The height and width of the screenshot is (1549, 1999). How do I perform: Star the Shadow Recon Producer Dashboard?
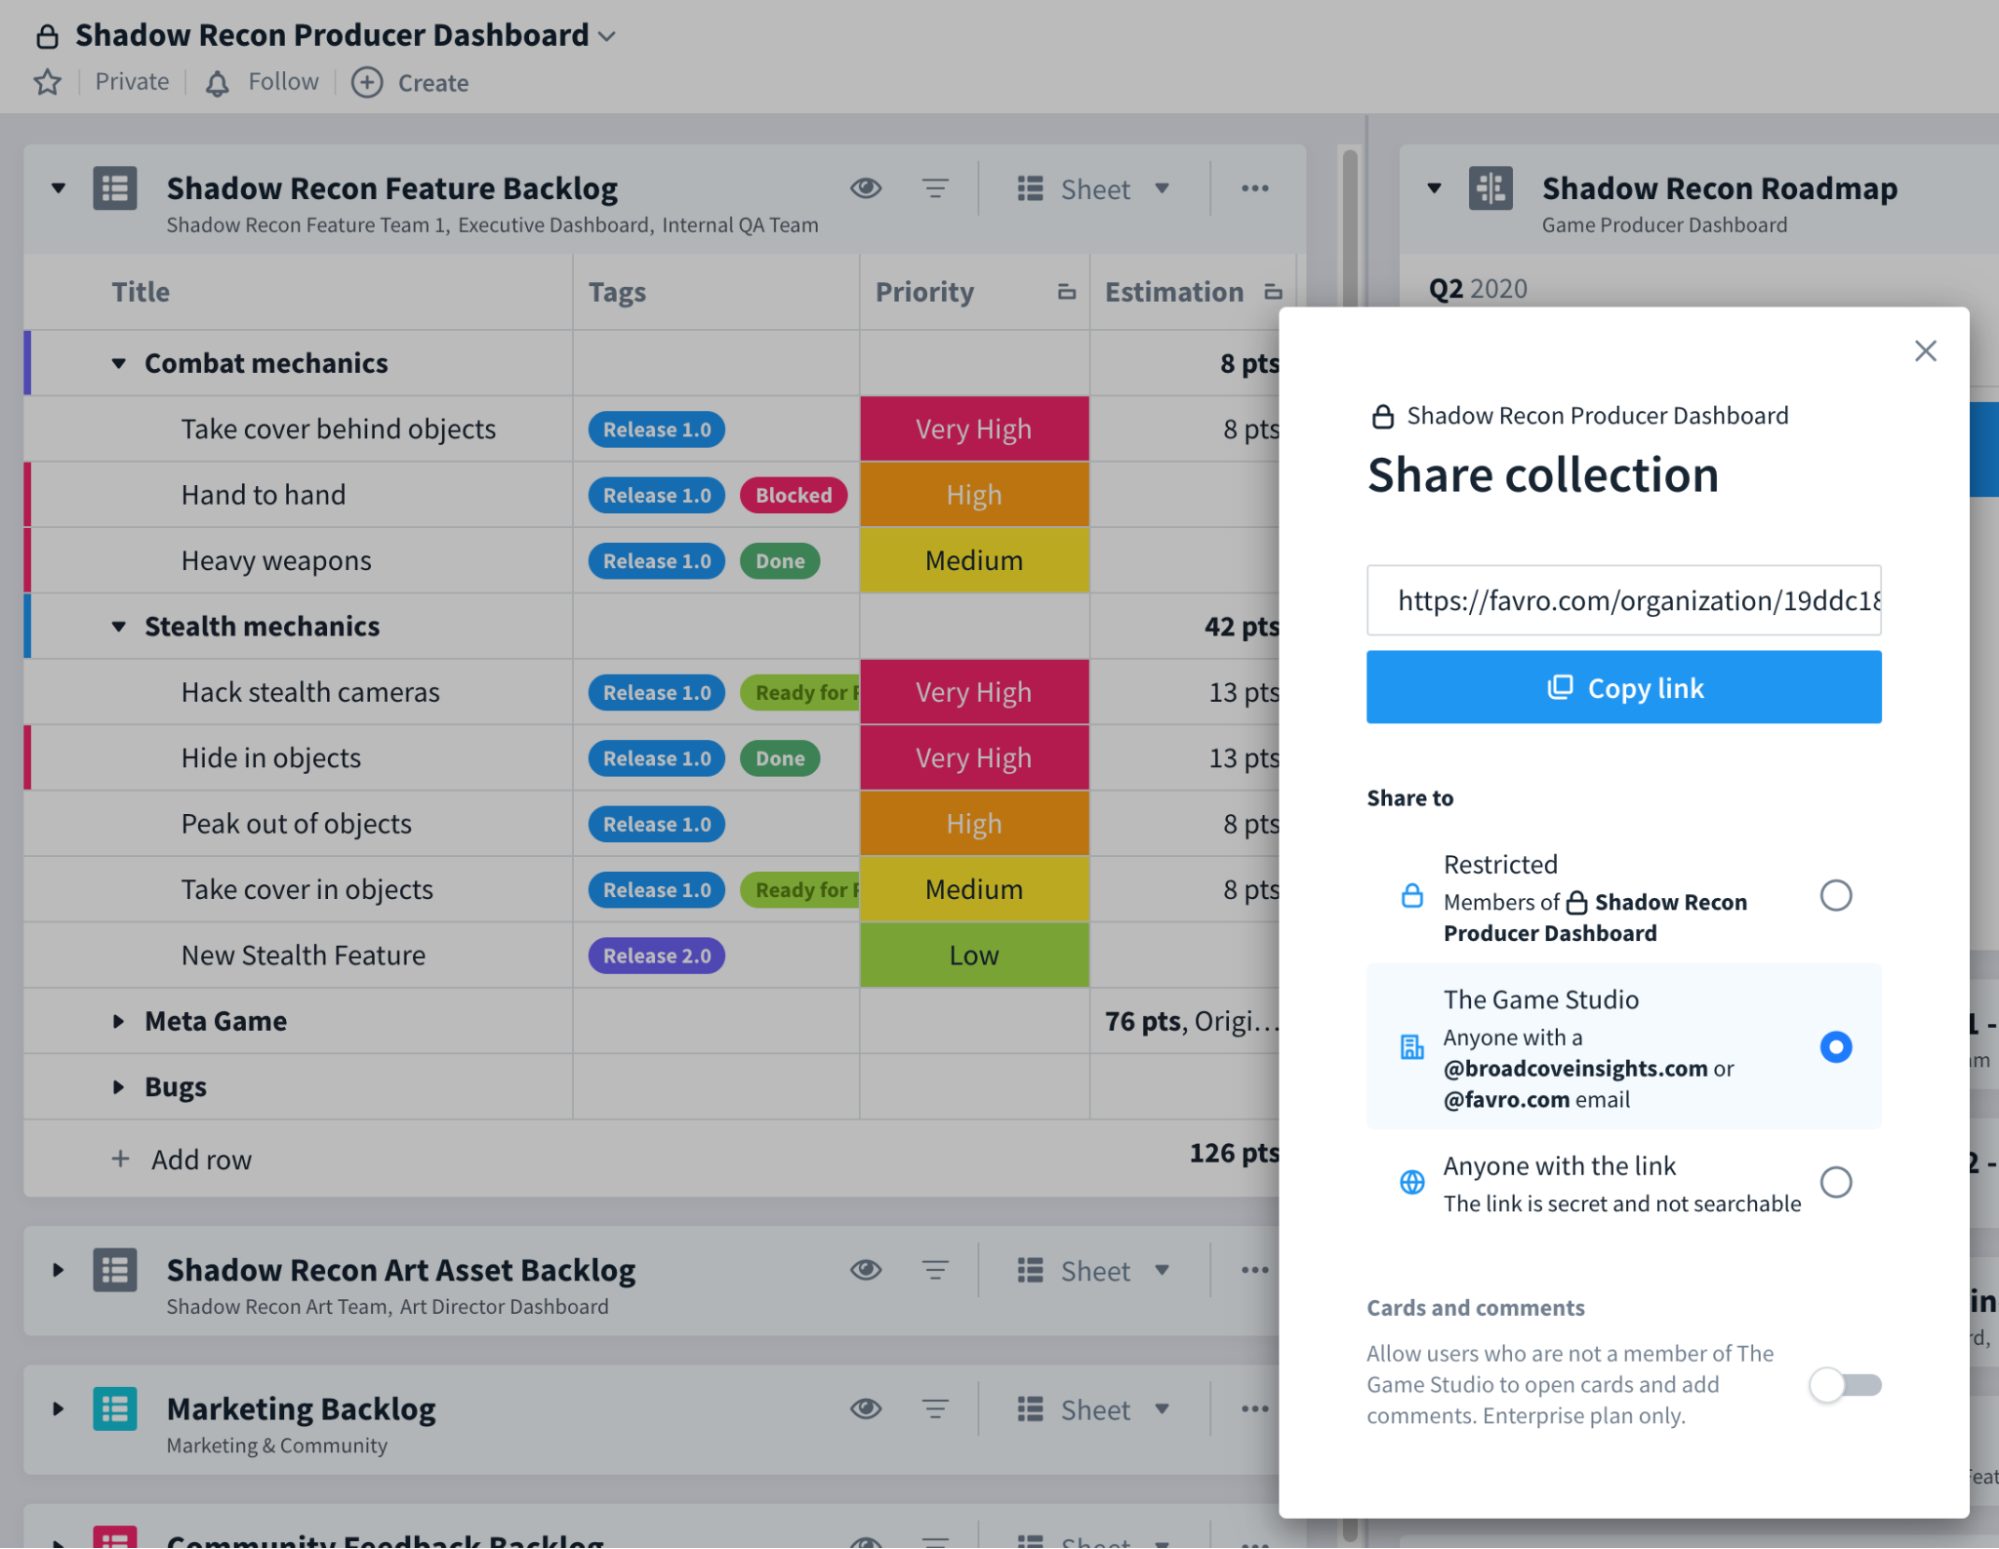coord(46,83)
